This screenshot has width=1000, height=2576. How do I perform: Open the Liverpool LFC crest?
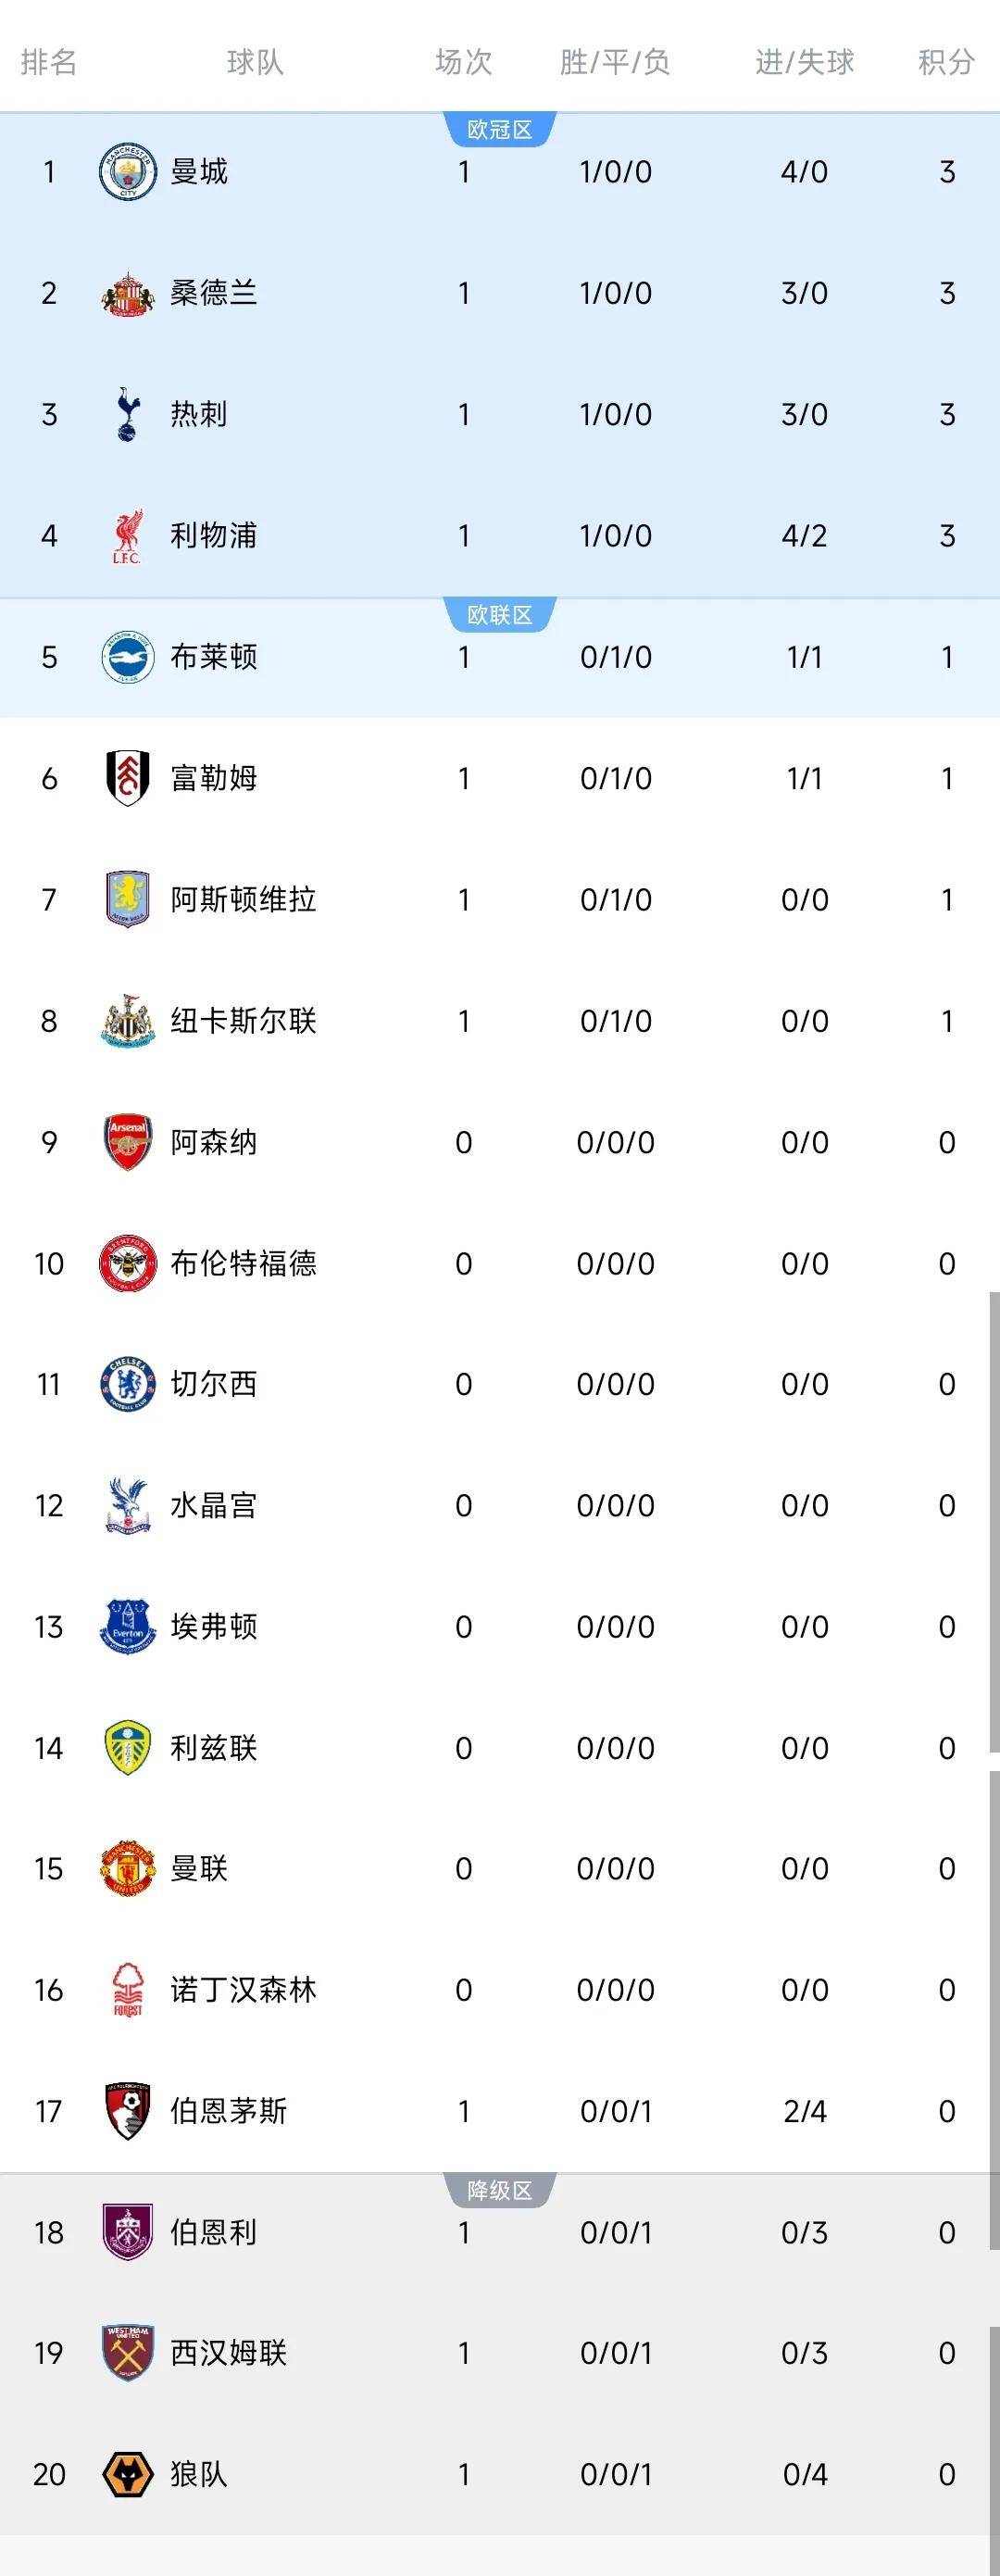128,536
